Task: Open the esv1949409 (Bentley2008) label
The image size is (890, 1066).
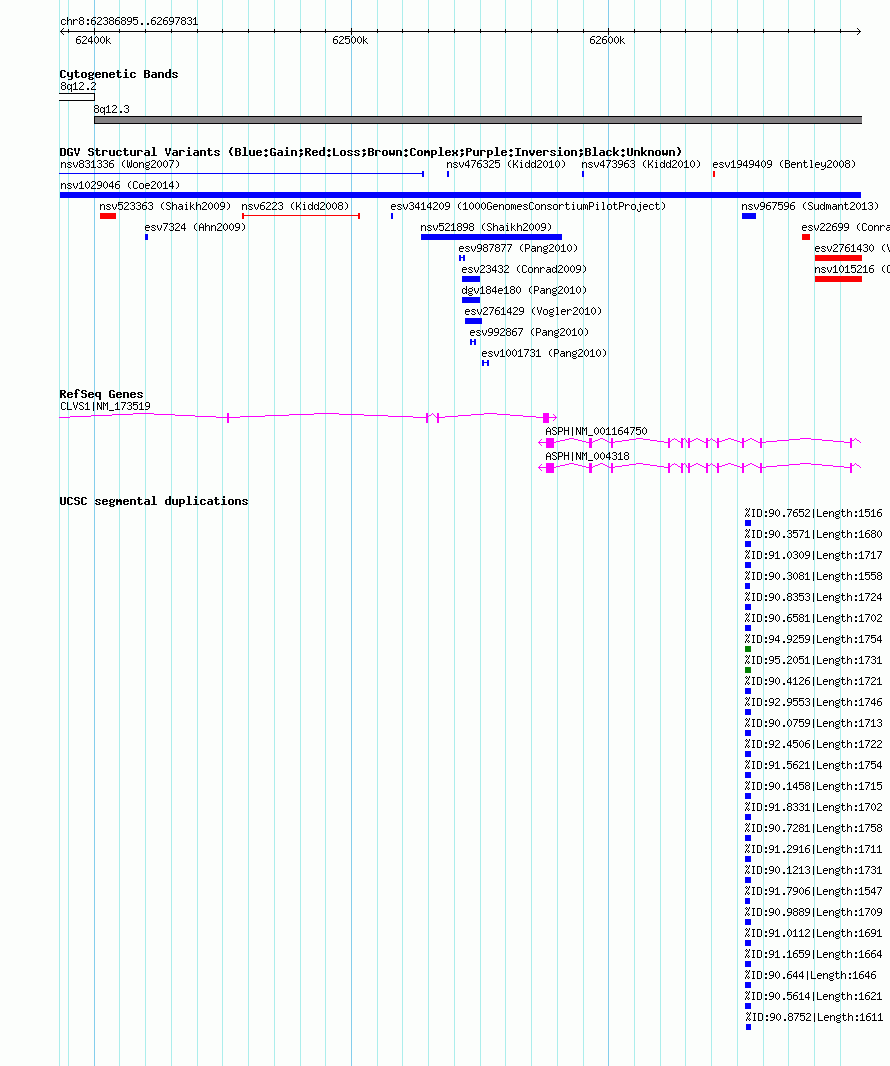Action: [x=784, y=165]
